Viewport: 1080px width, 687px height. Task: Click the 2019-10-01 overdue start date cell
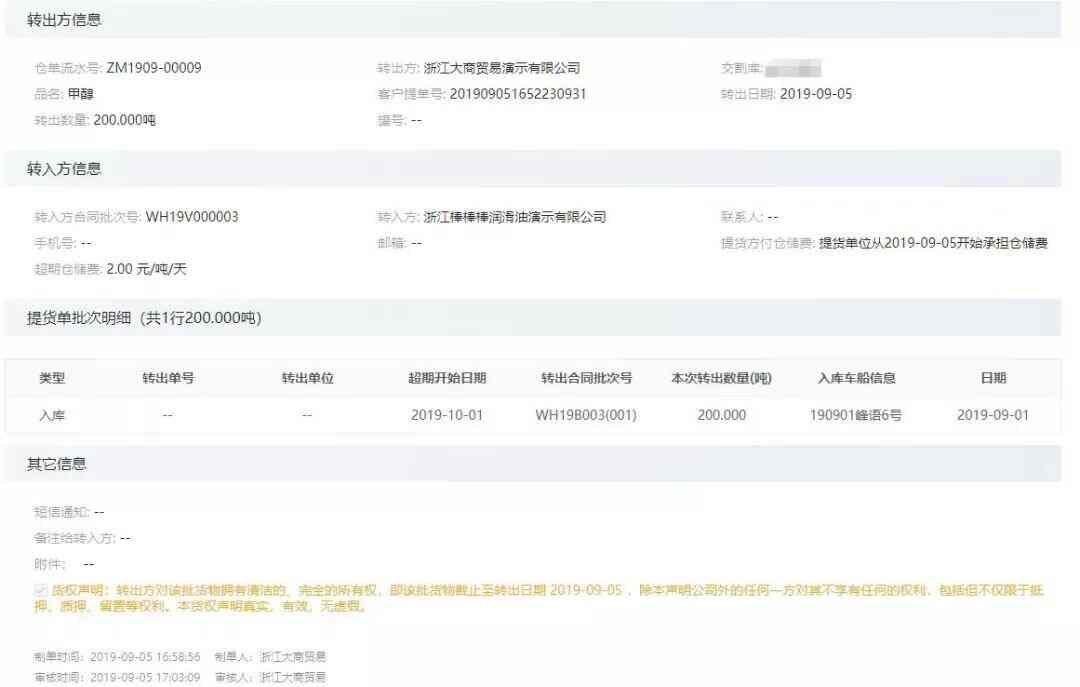pos(447,415)
